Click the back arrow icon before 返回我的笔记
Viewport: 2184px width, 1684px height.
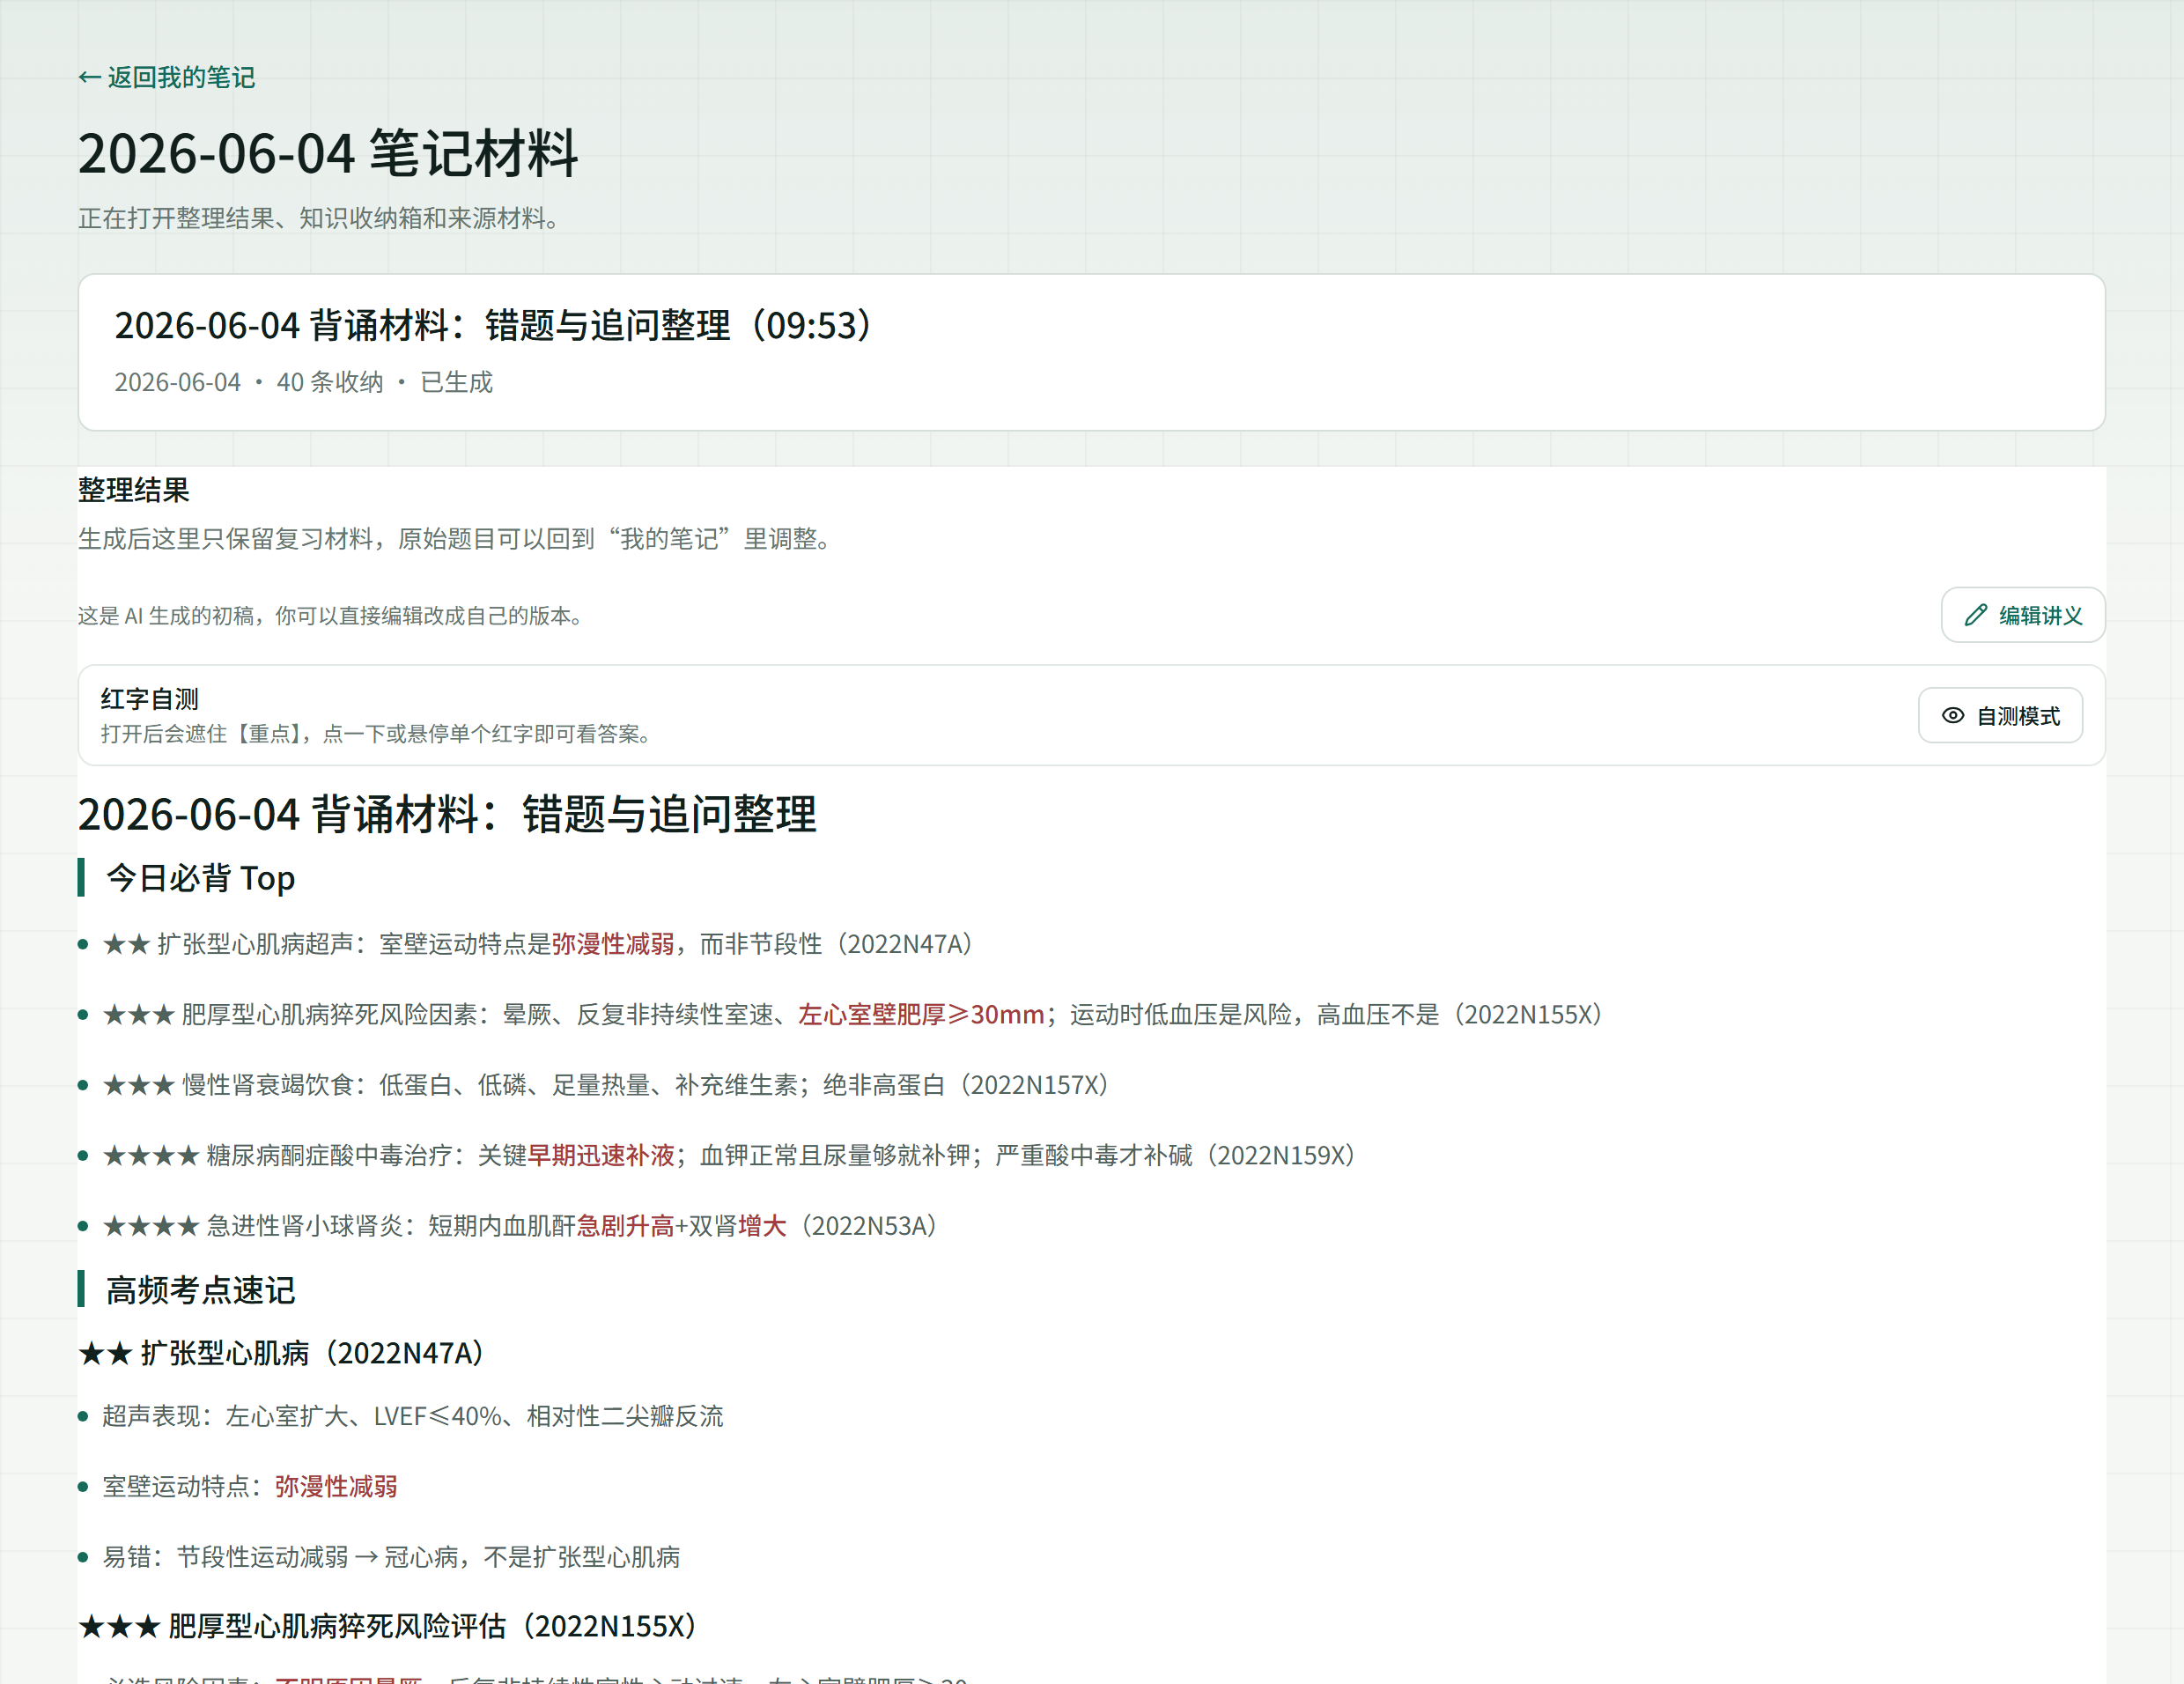coord(89,78)
